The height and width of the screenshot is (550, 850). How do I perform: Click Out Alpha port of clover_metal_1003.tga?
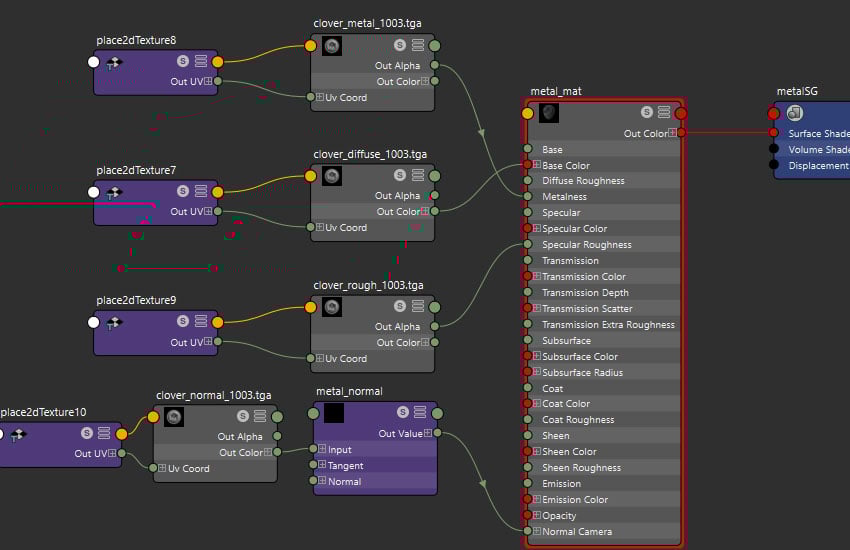[x=435, y=65]
